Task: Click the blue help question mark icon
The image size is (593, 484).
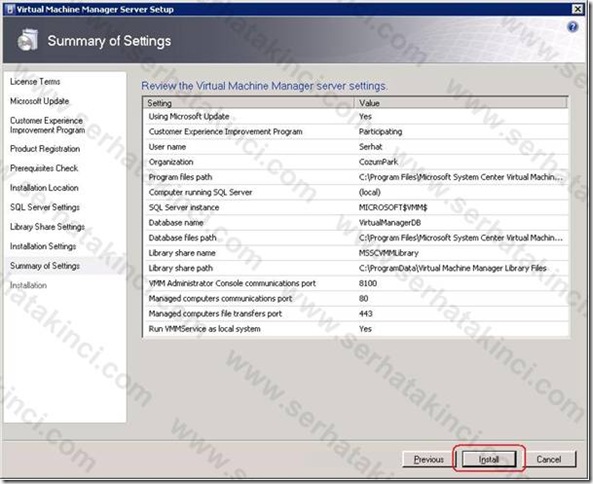Action: [573, 27]
